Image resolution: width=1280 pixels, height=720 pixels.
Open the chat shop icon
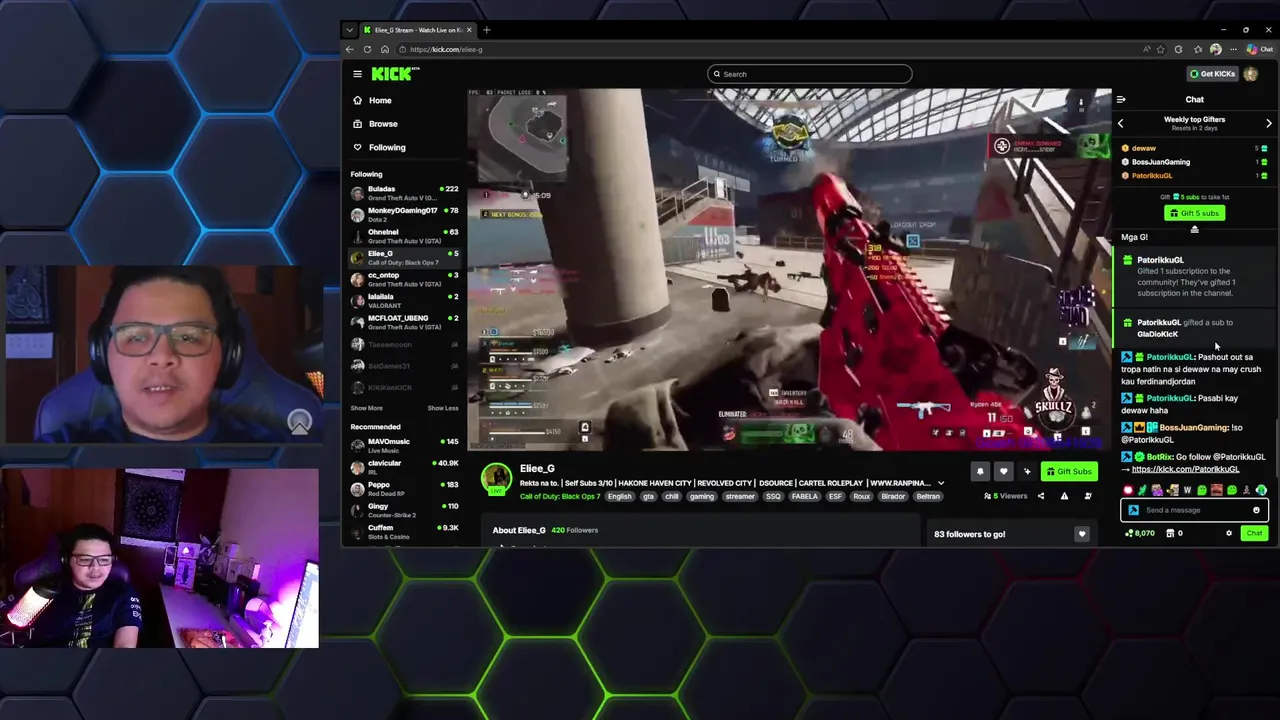tap(1170, 534)
